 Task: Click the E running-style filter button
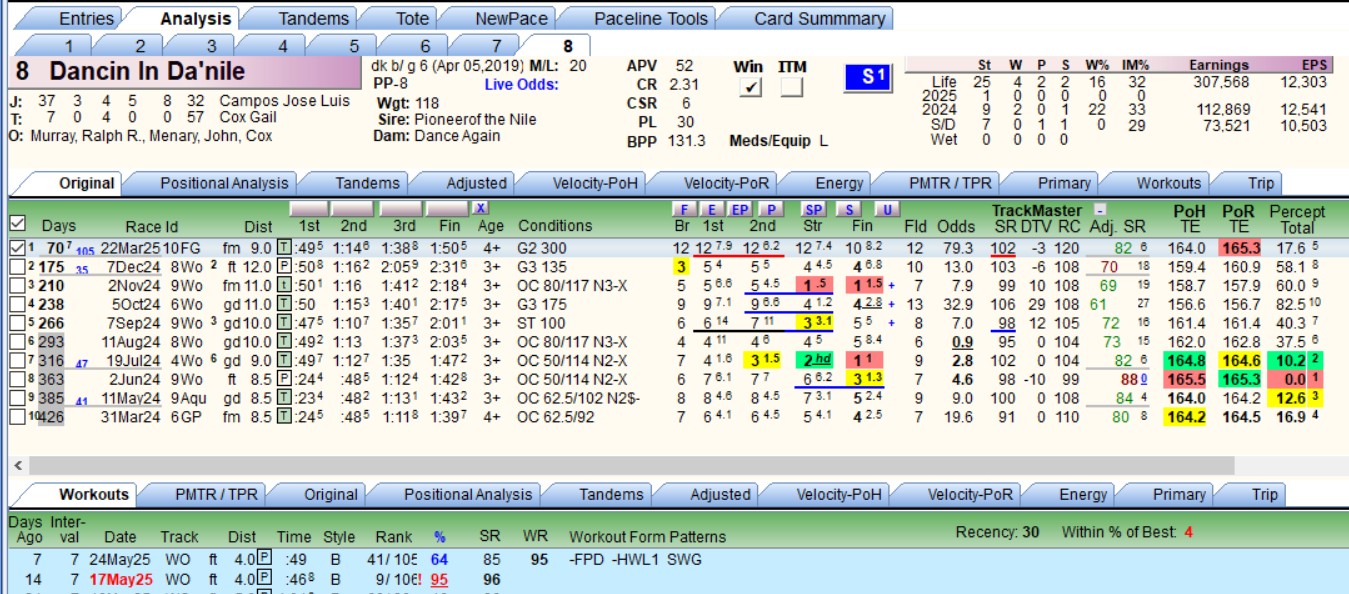coord(711,209)
